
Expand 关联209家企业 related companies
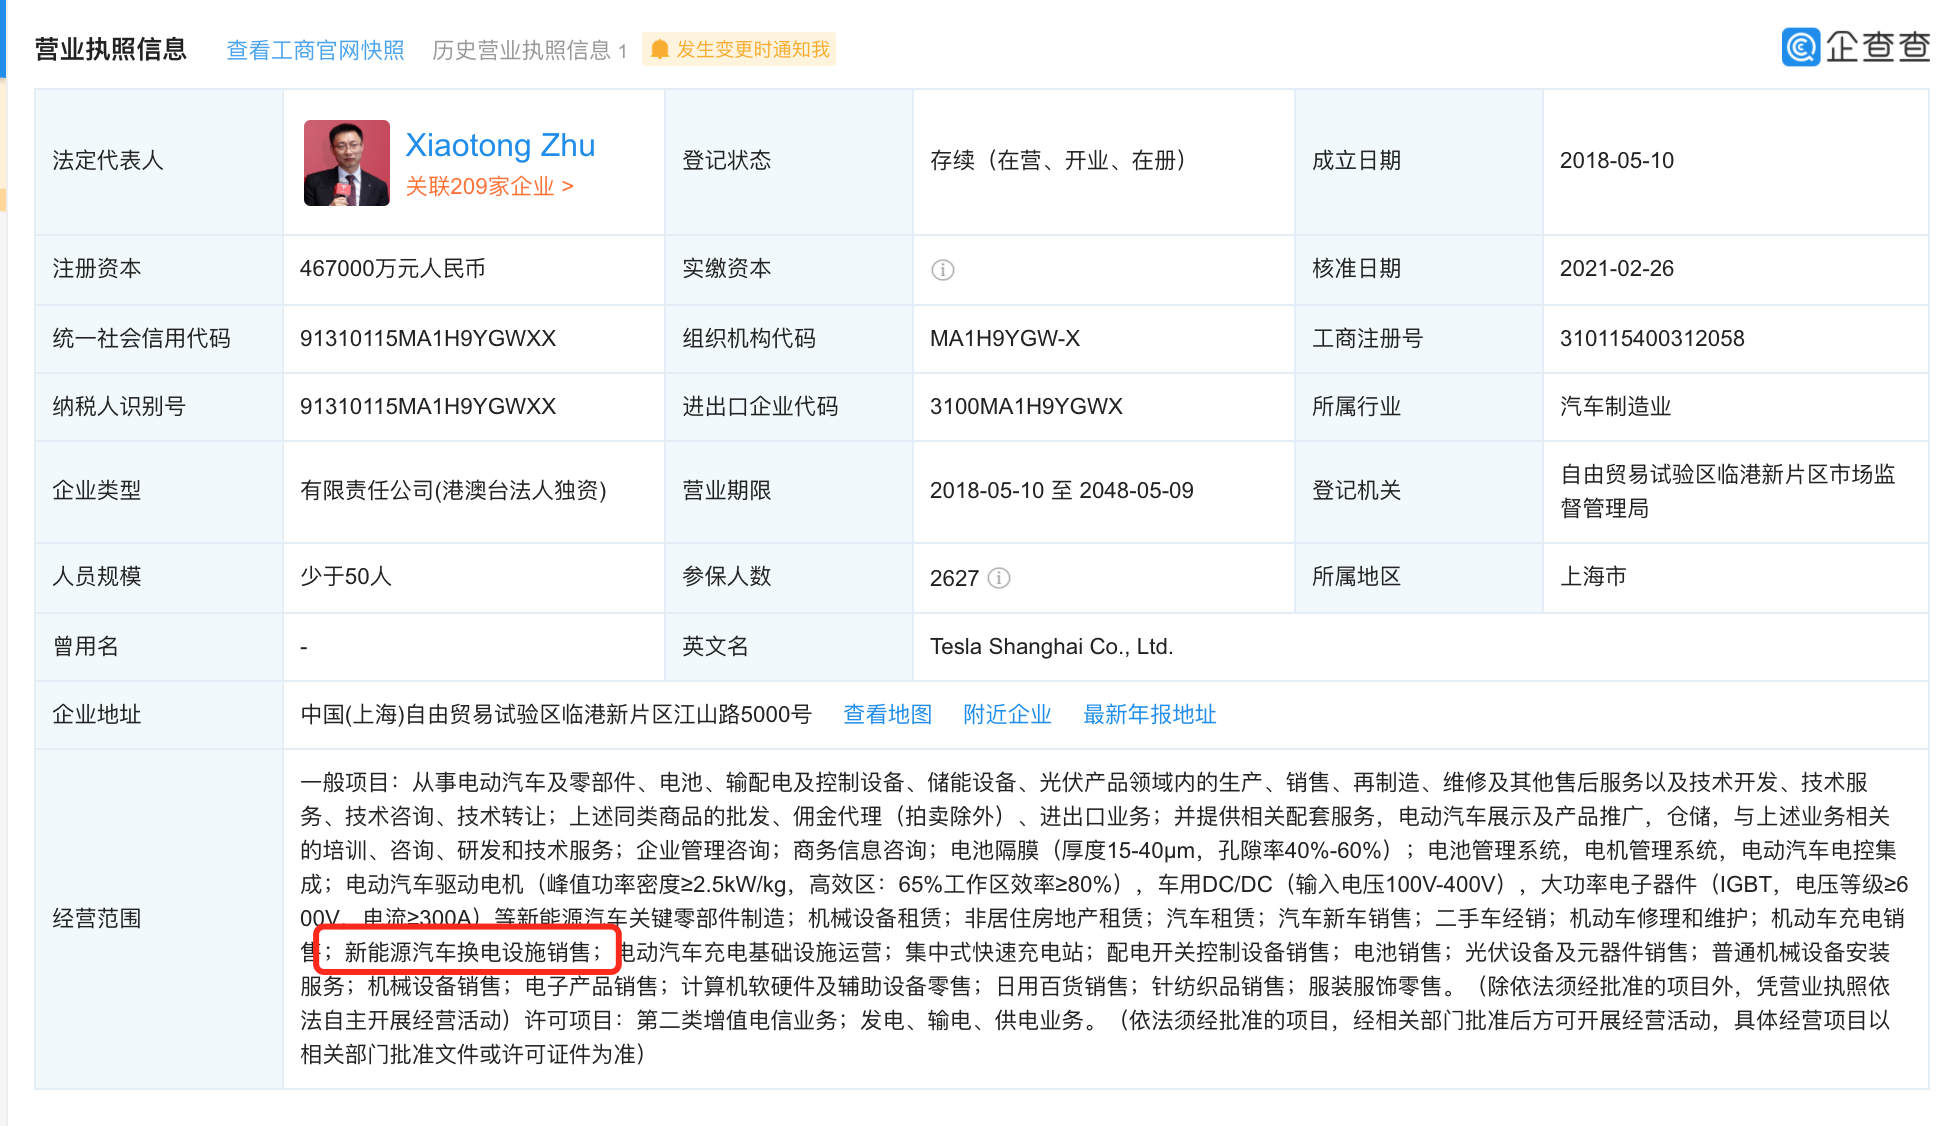coord(489,187)
